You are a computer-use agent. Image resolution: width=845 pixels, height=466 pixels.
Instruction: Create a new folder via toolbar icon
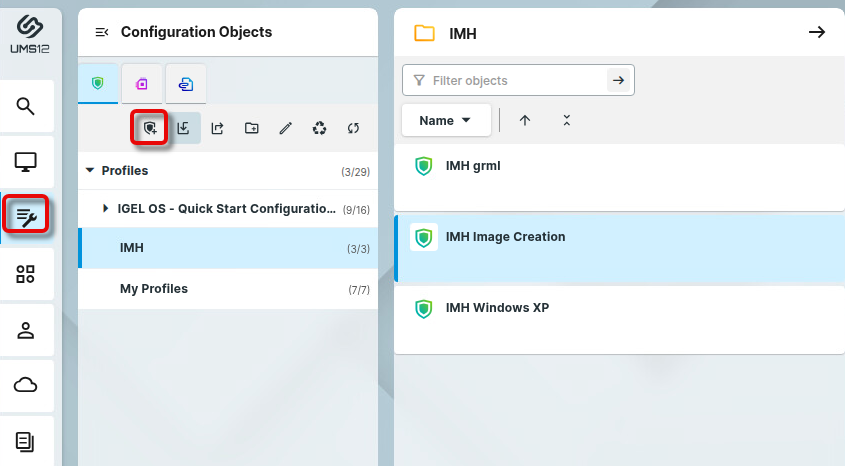coord(251,128)
